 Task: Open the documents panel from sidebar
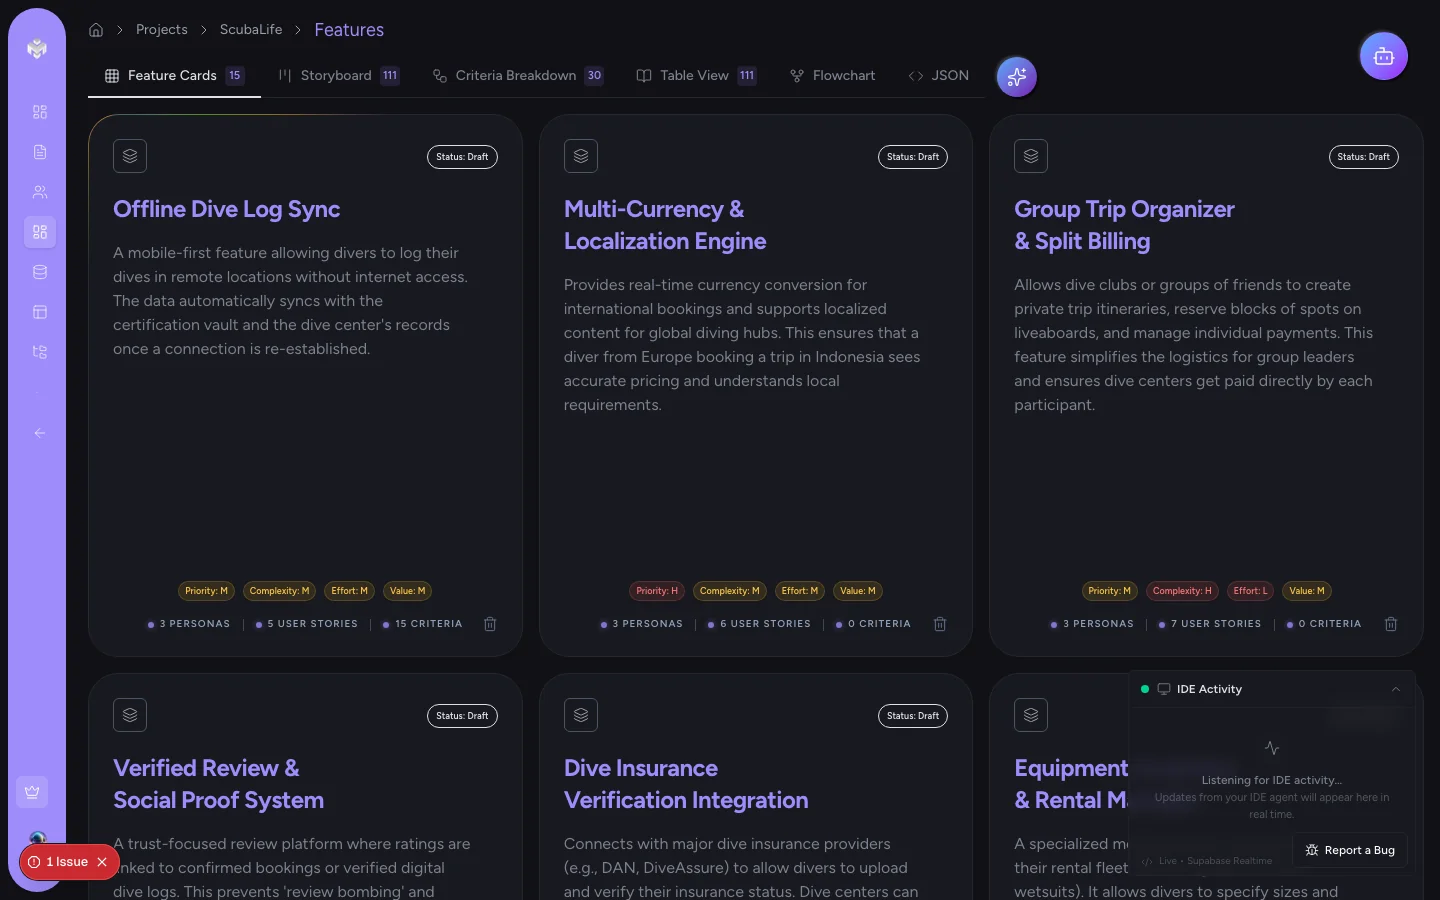40,152
